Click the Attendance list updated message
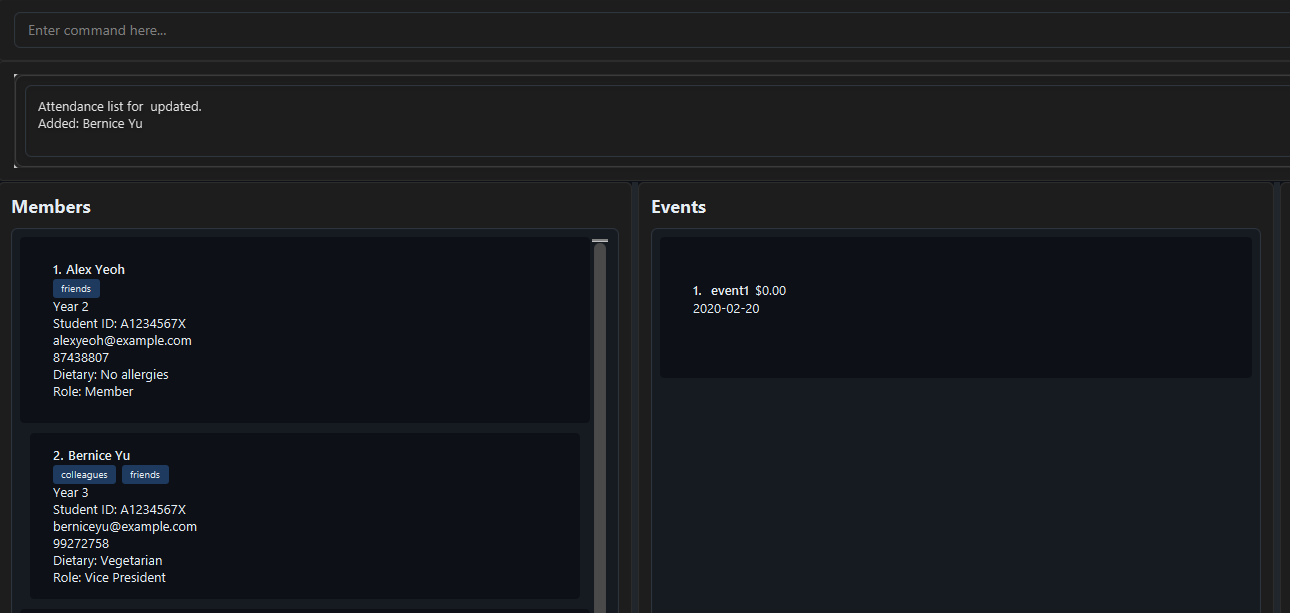Image resolution: width=1290 pixels, height=613 pixels. [x=120, y=106]
